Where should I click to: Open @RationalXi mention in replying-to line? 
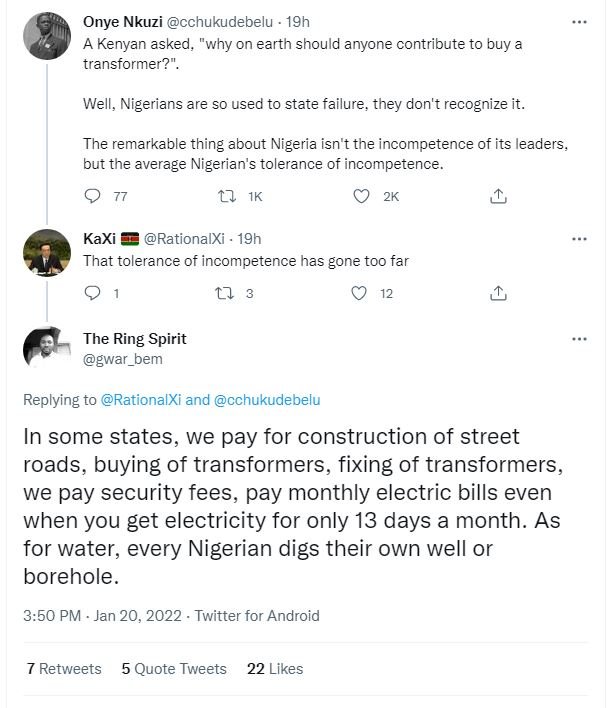coord(141,400)
